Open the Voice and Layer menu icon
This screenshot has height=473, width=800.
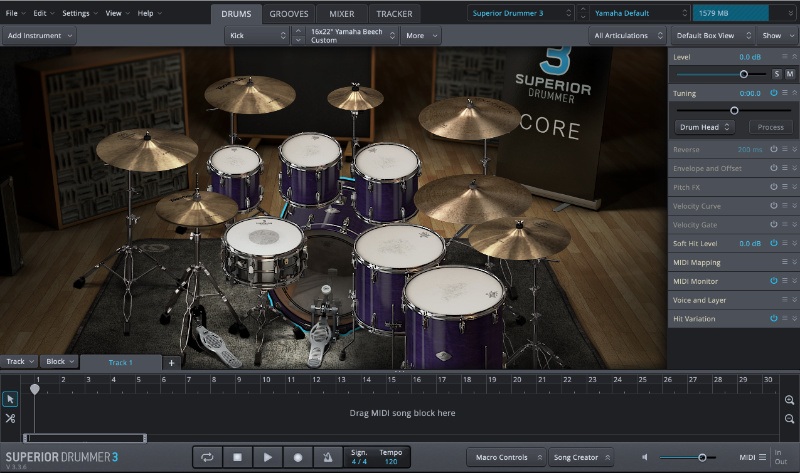[785, 300]
